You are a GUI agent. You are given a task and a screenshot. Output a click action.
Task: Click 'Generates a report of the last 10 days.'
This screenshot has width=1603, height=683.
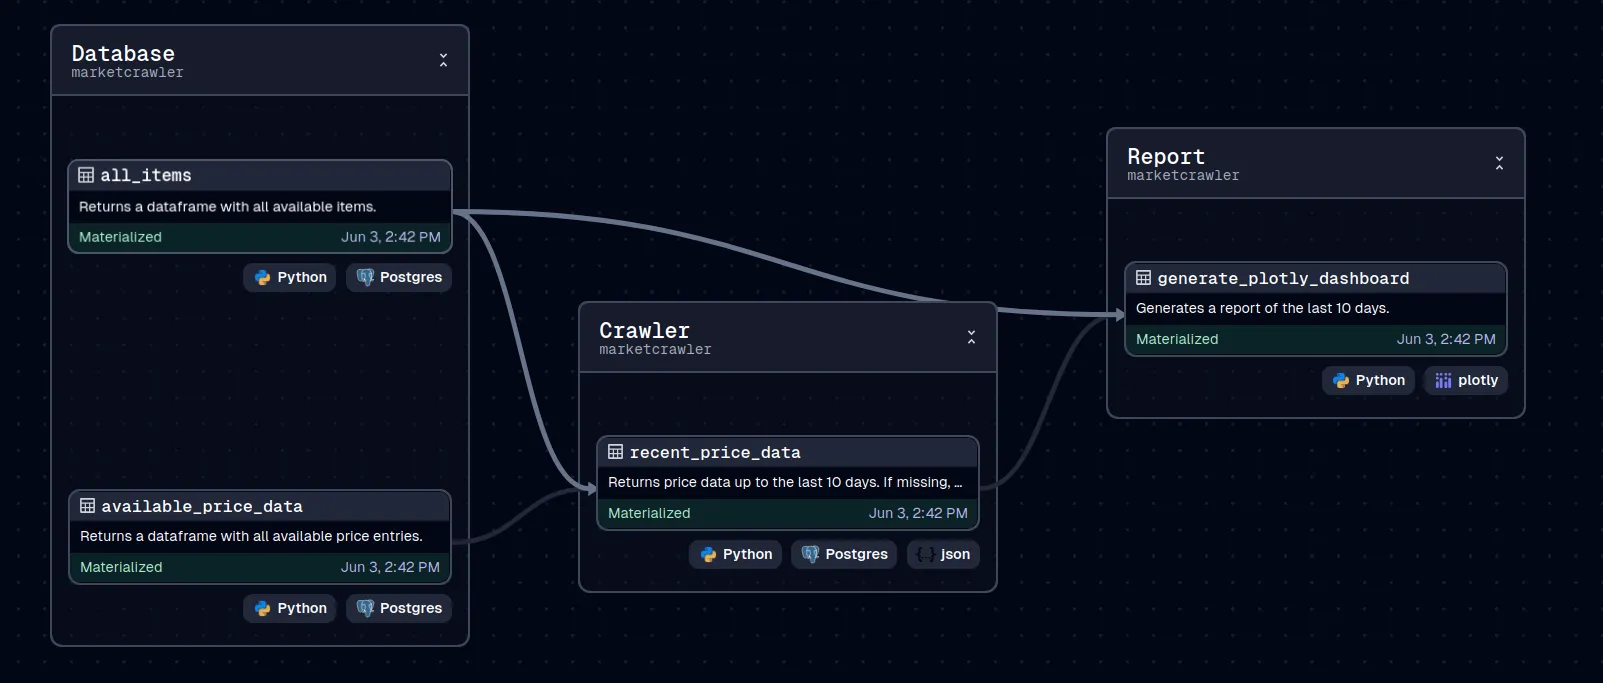[1263, 309]
